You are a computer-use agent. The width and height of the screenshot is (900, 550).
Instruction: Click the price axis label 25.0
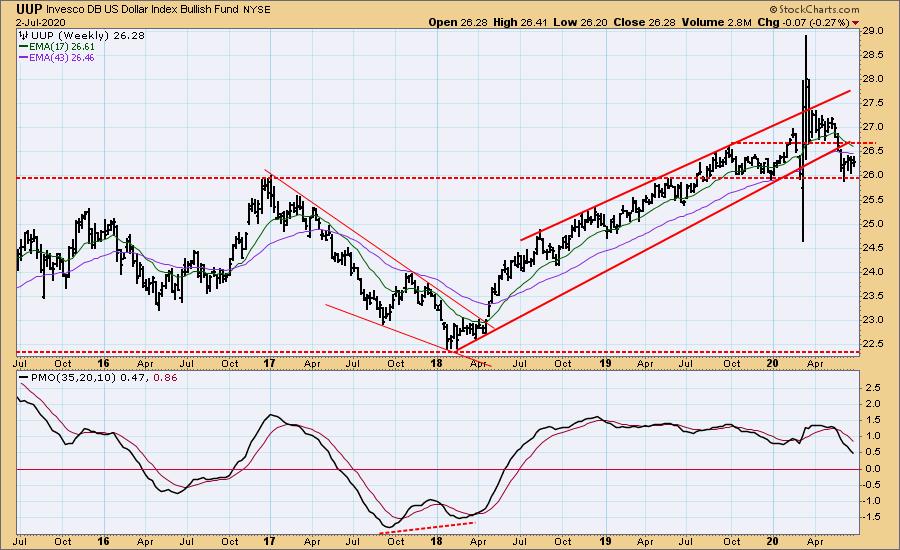(x=872, y=224)
